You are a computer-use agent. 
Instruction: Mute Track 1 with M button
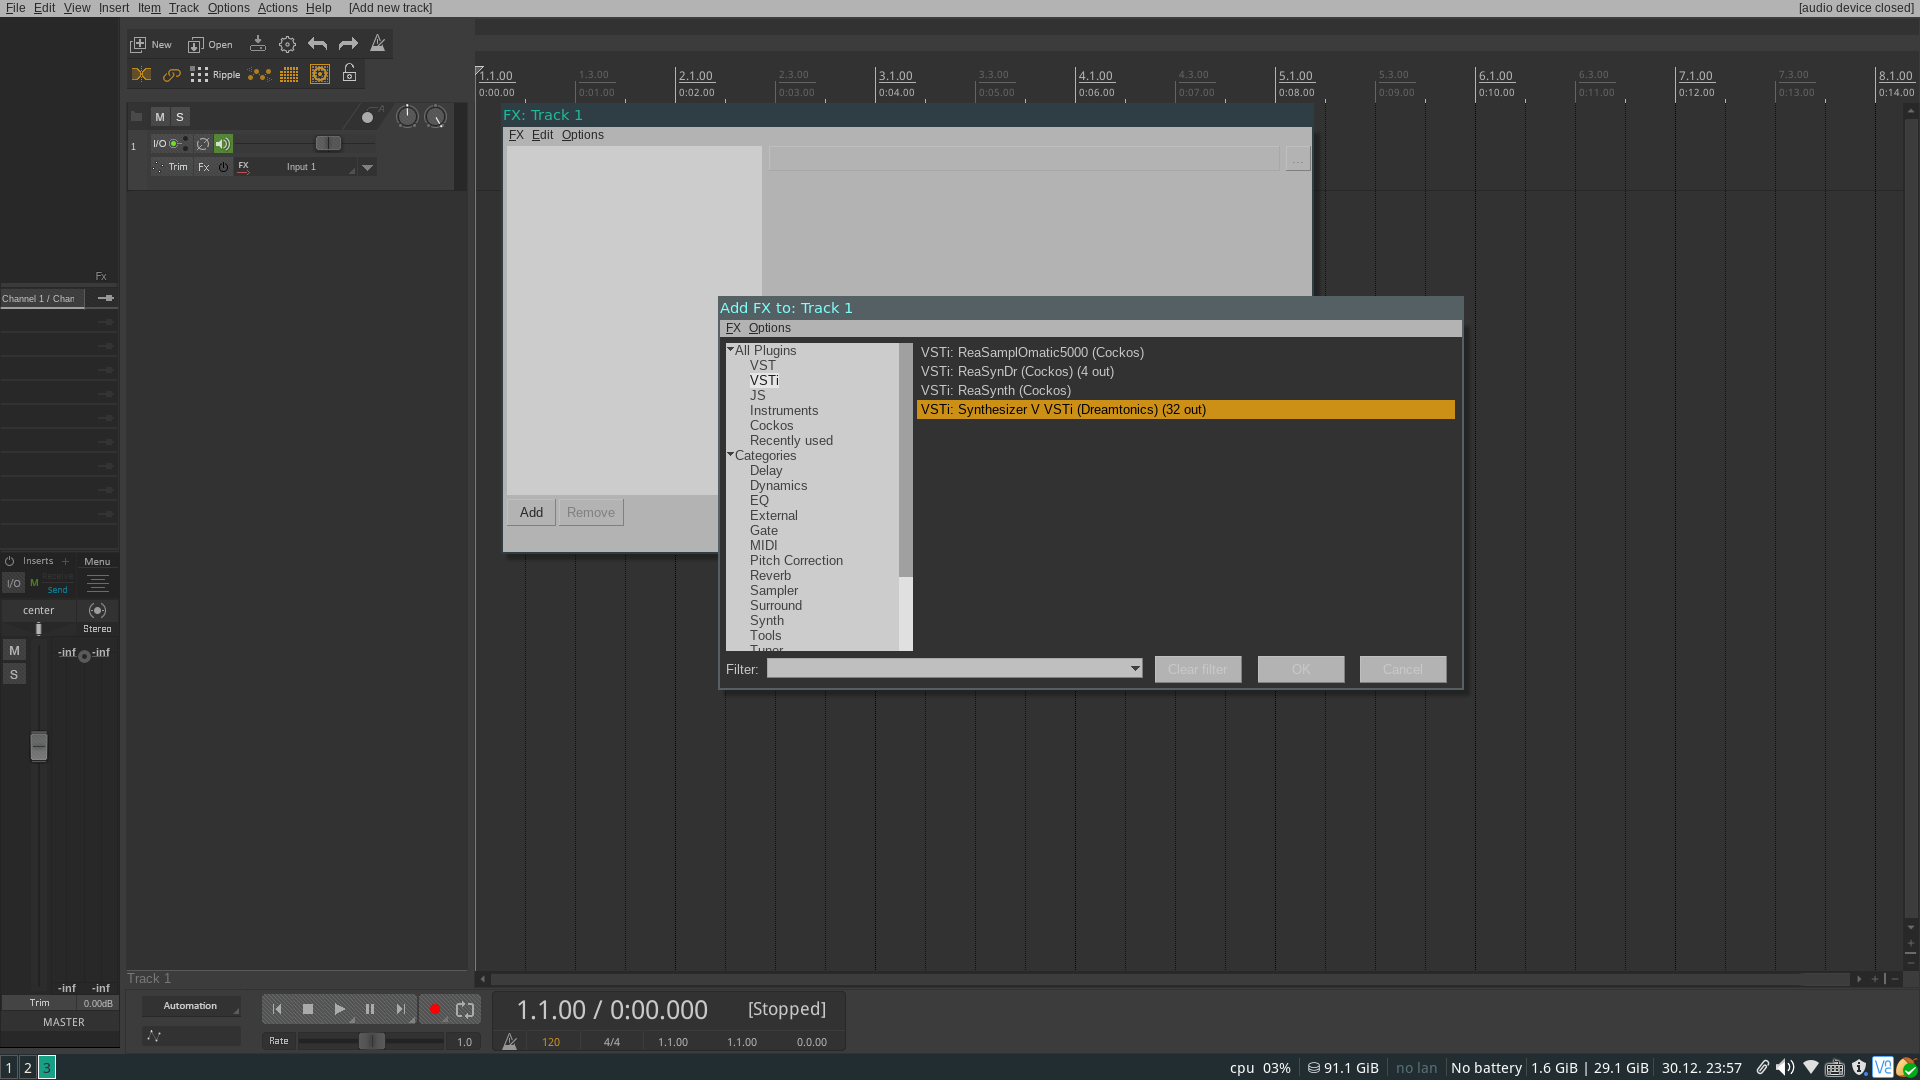pos(159,117)
